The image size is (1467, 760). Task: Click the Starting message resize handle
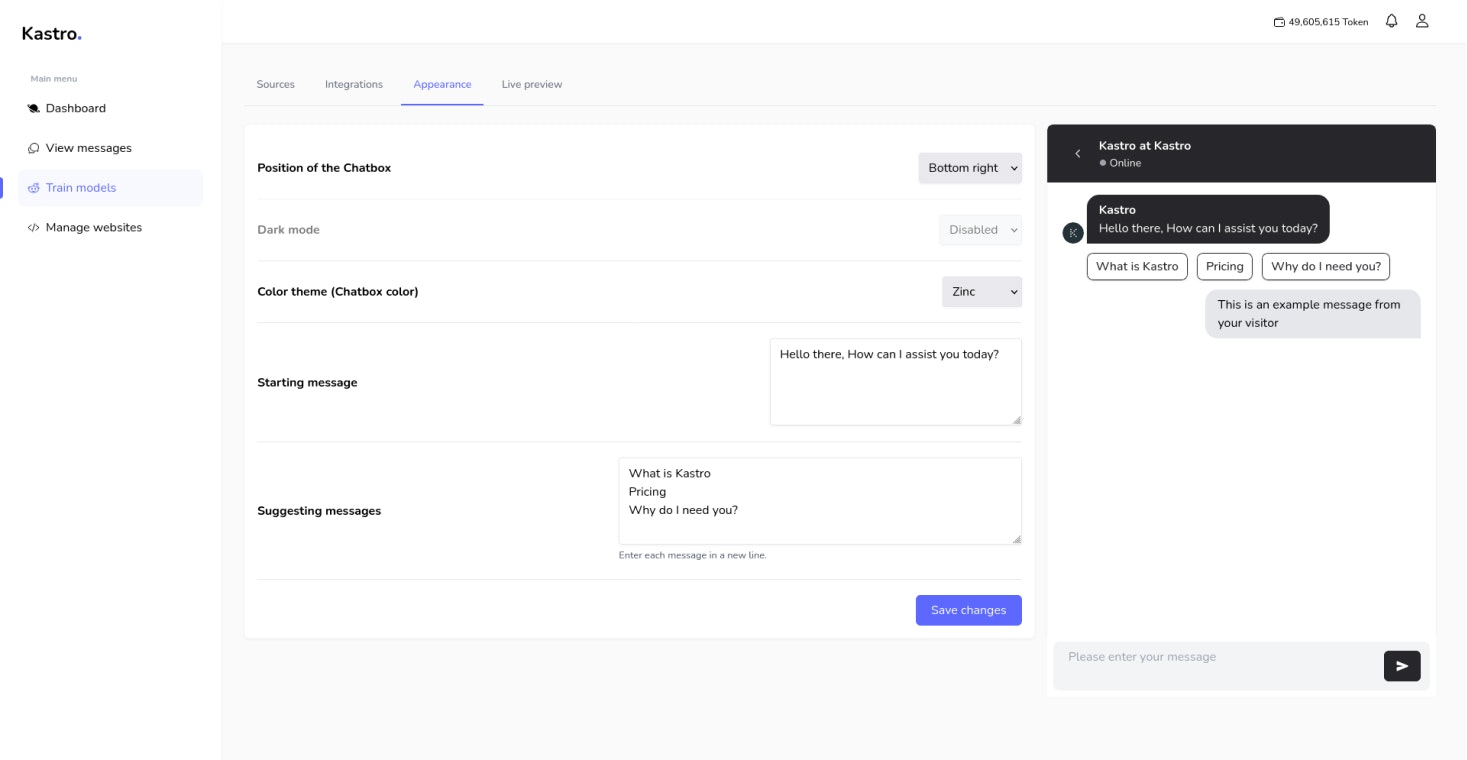[1017, 420]
